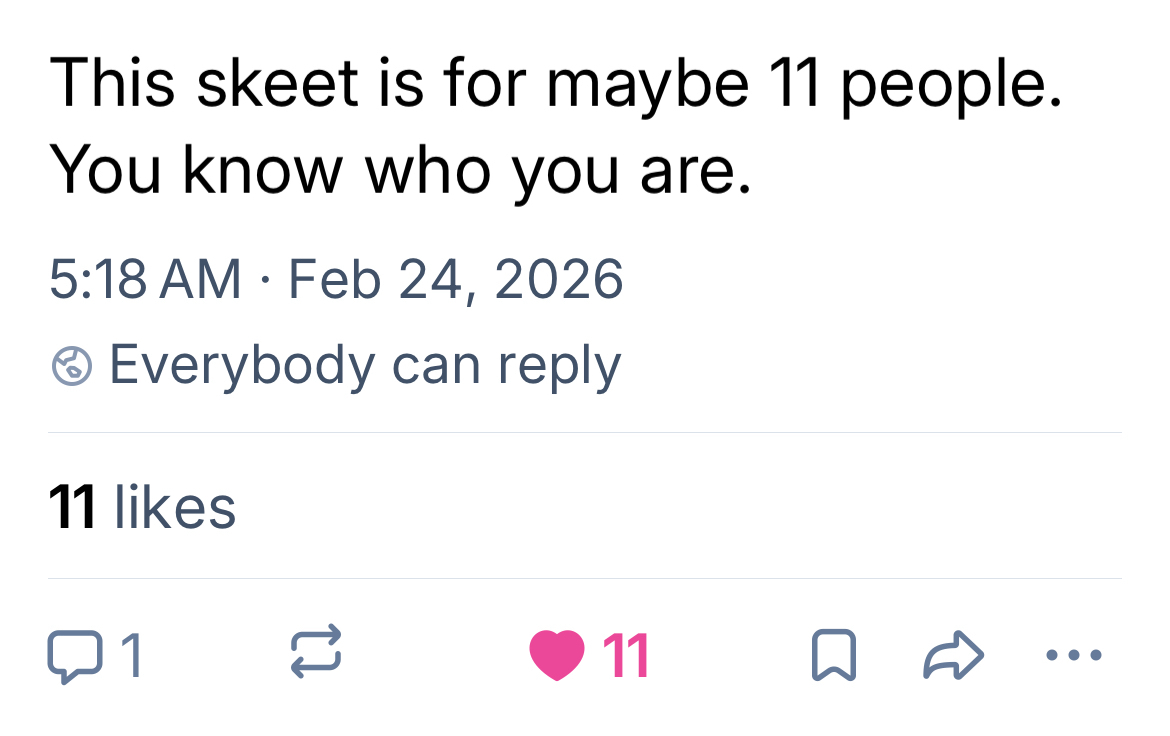1170x736 pixels.
Task: Click the word "likes" in the stats row
Action: [x=175, y=507]
